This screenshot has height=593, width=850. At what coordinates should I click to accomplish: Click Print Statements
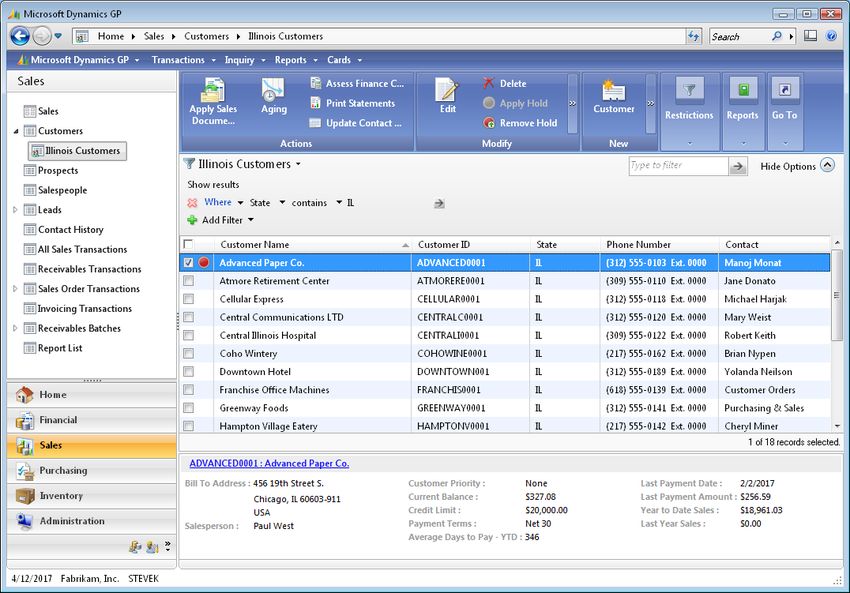point(352,103)
